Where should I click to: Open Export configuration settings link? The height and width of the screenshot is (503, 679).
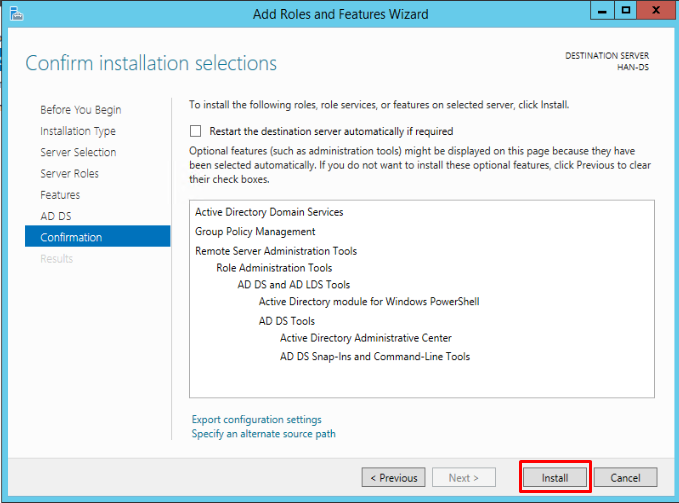257,419
